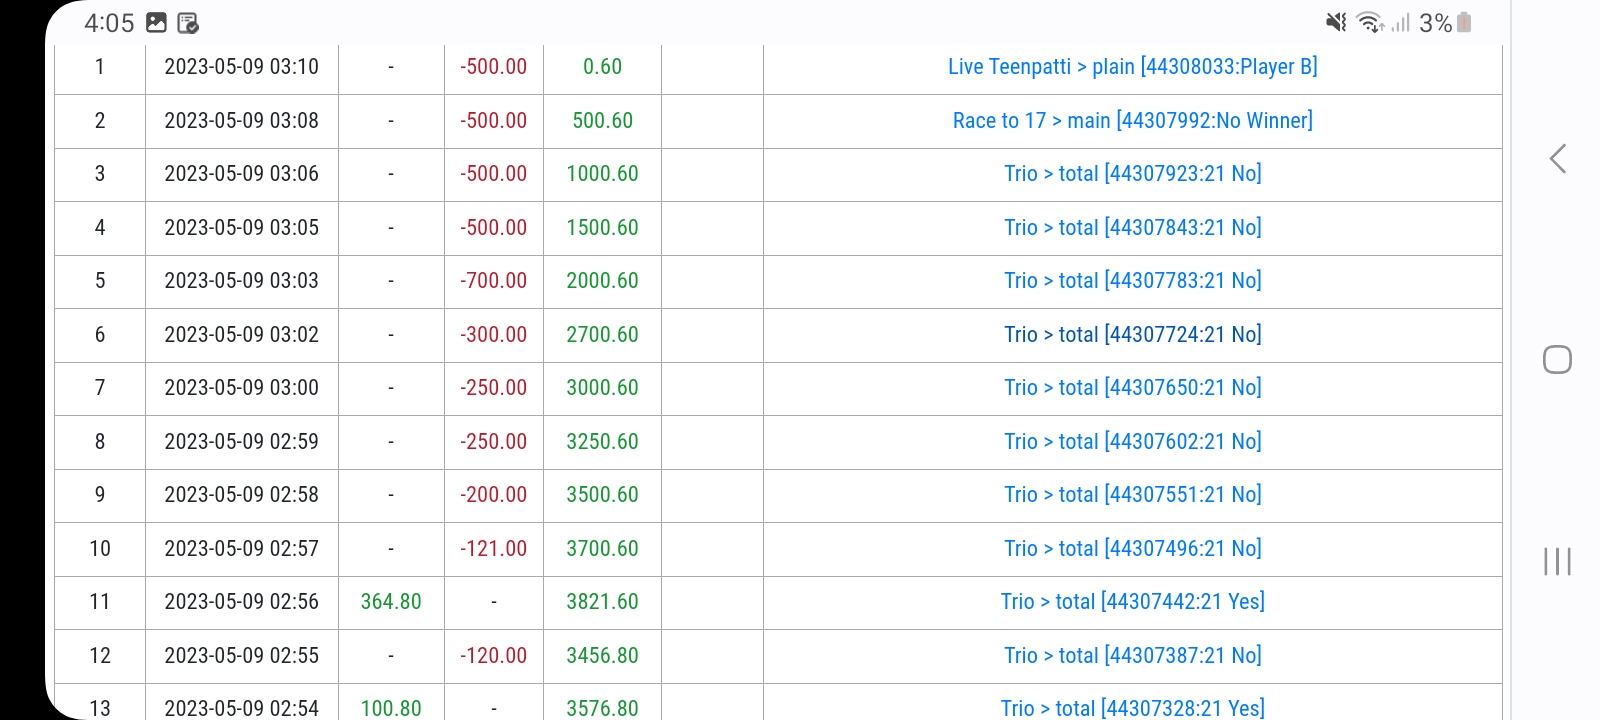Tap the Wi-Fi status icon

pos(1369,22)
